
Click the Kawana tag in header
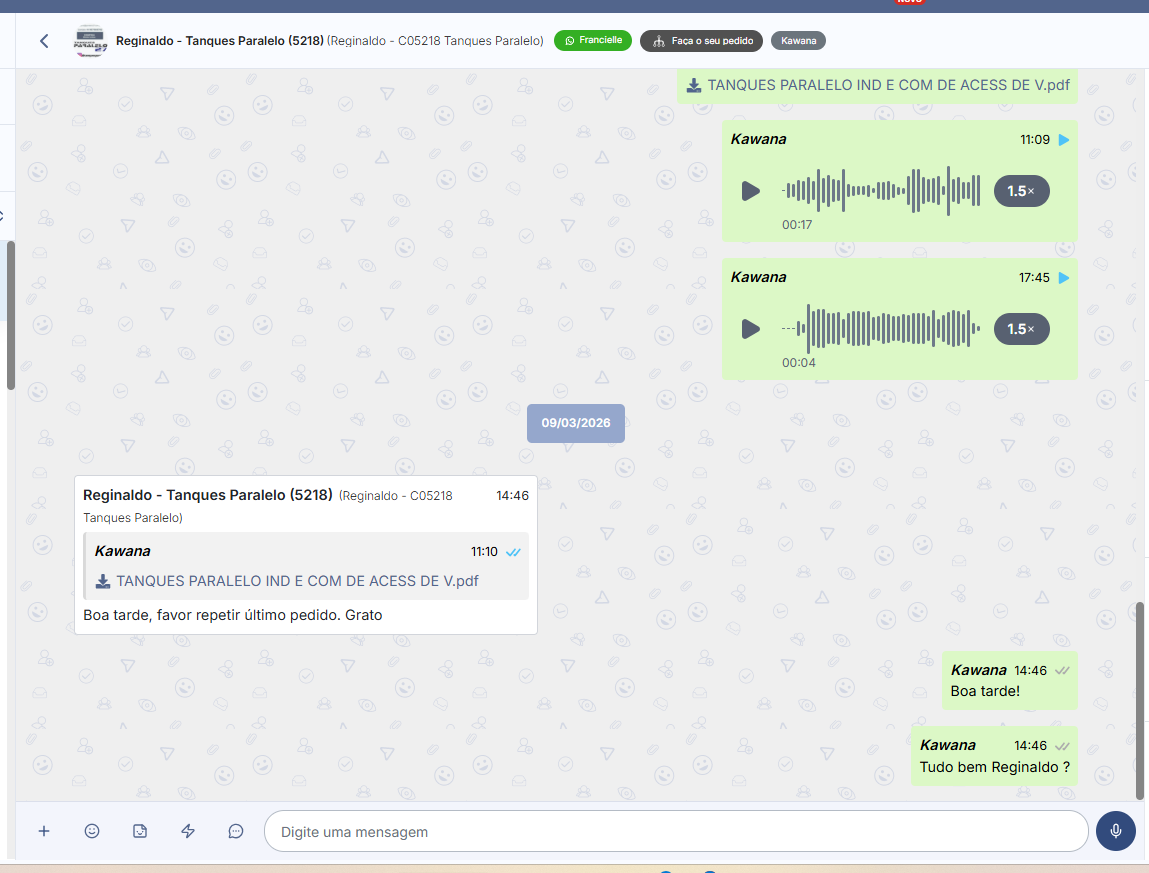pyautogui.click(x=798, y=41)
